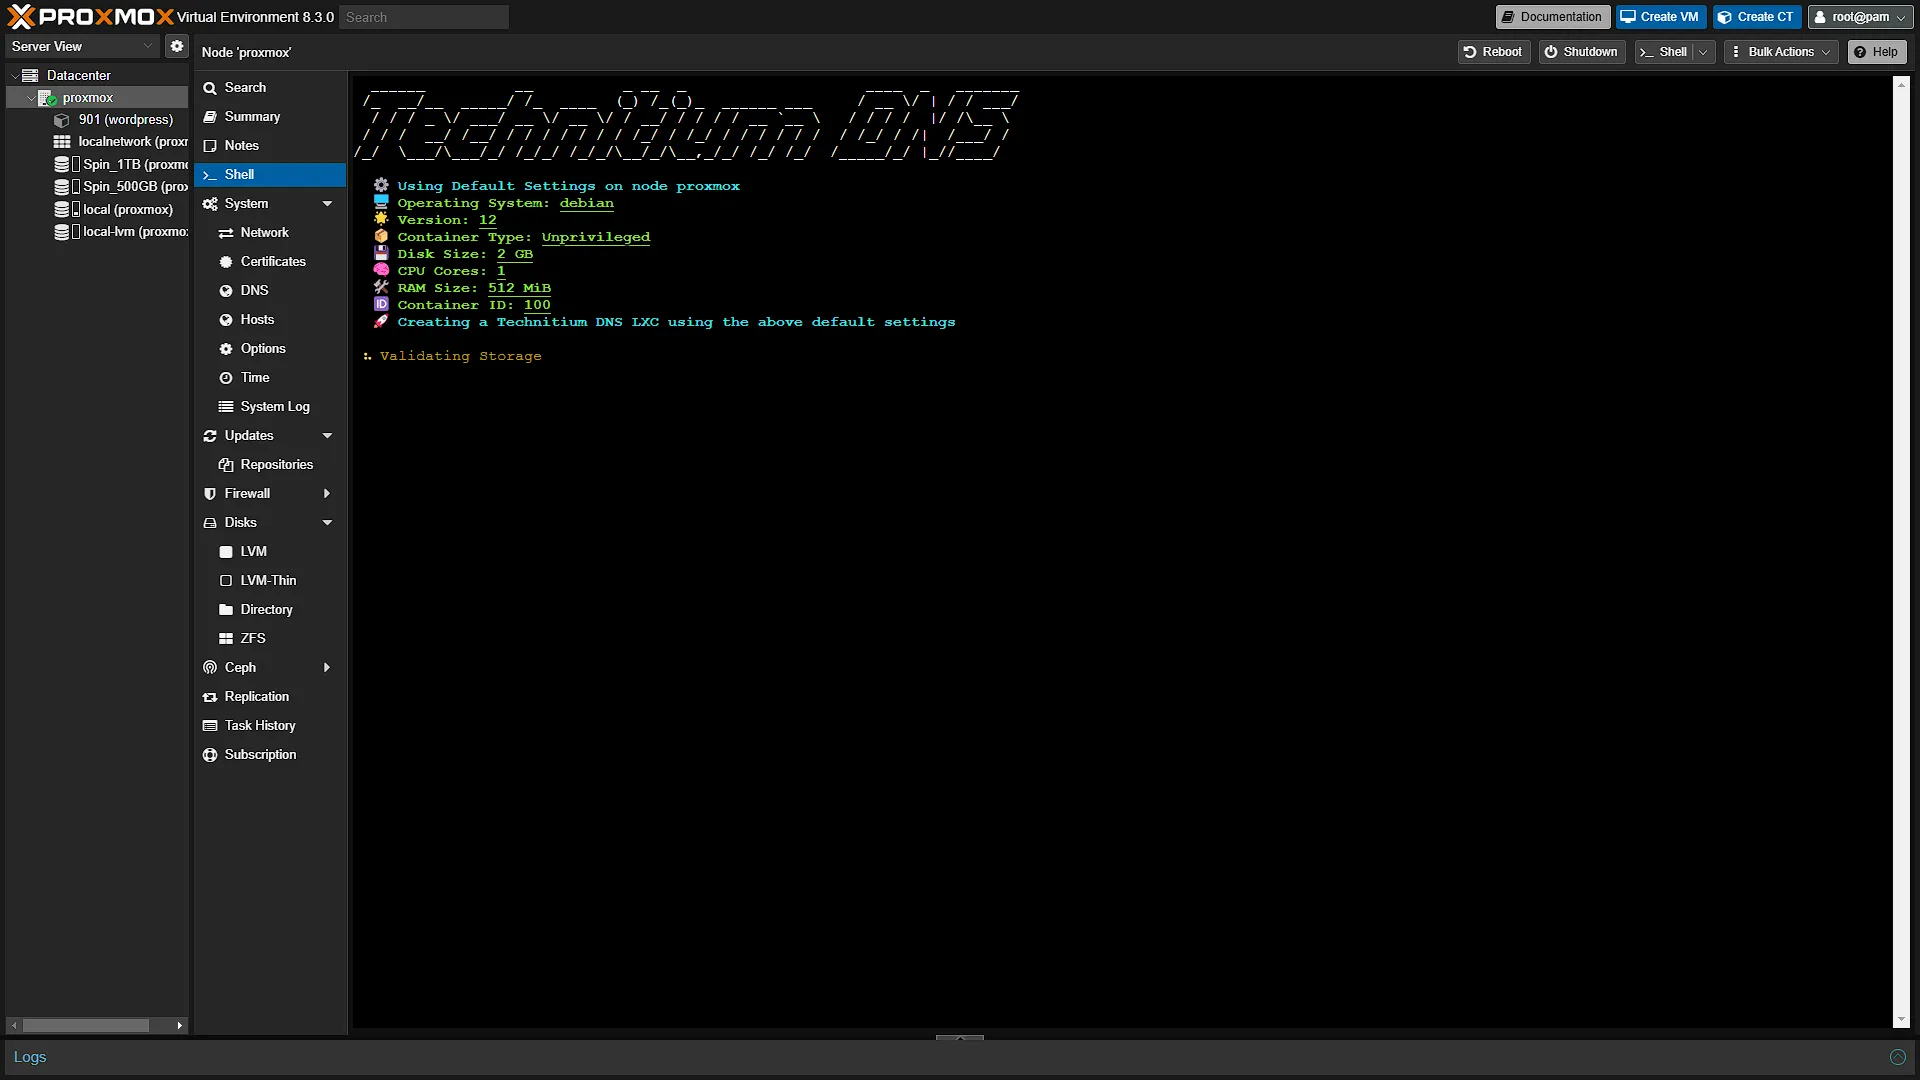Collapse the proxmox node in the tree
The width and height of the screenshot is (1920, 1080).
pos(30,98)
